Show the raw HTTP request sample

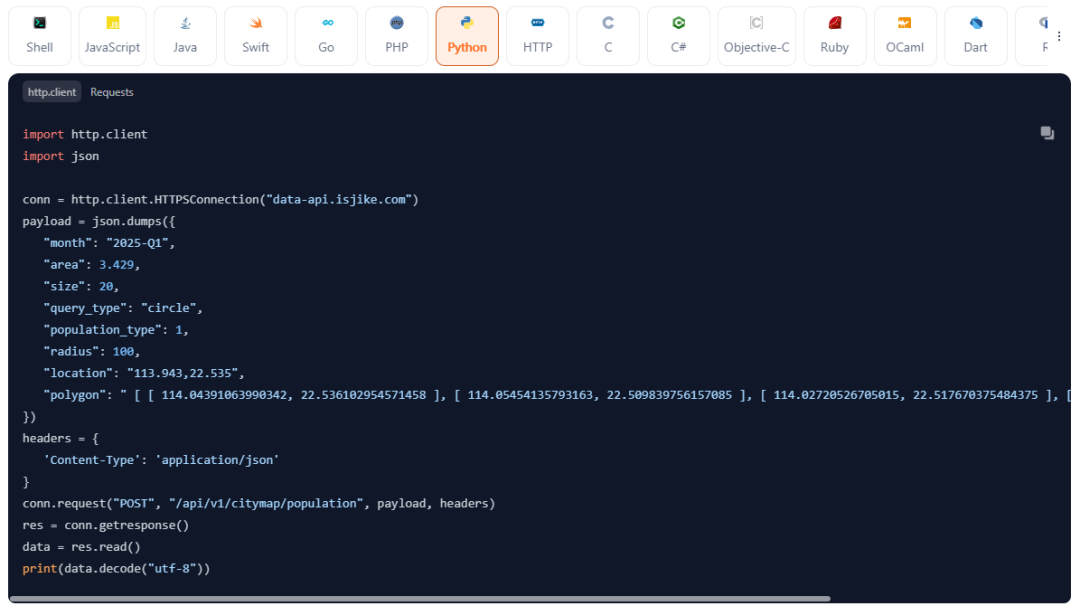[537, 36]
